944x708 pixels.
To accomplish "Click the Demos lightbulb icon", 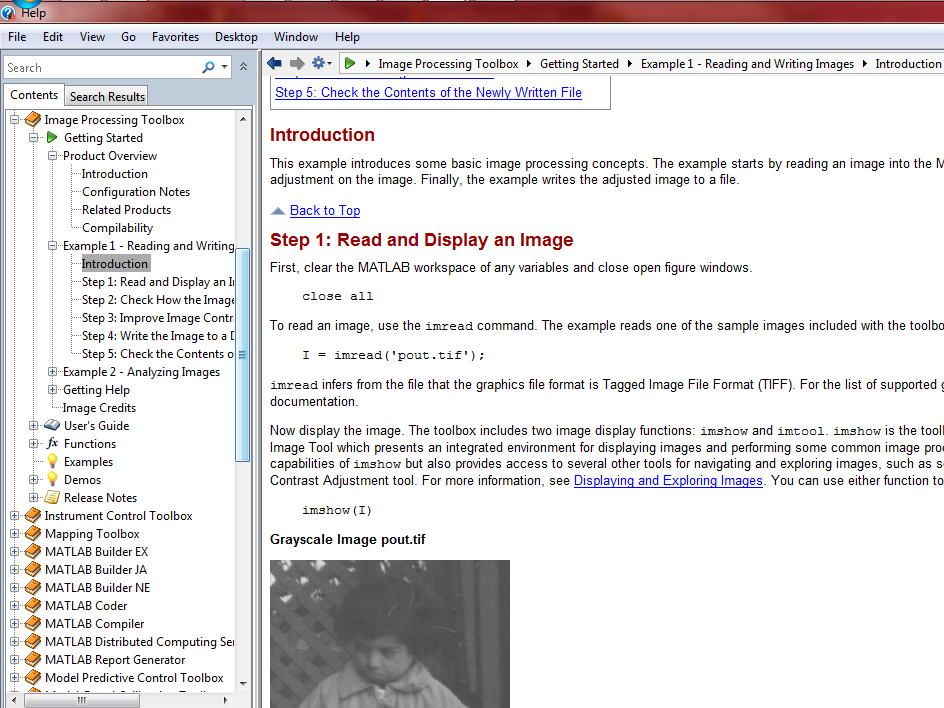I will (x=52, y=479).
